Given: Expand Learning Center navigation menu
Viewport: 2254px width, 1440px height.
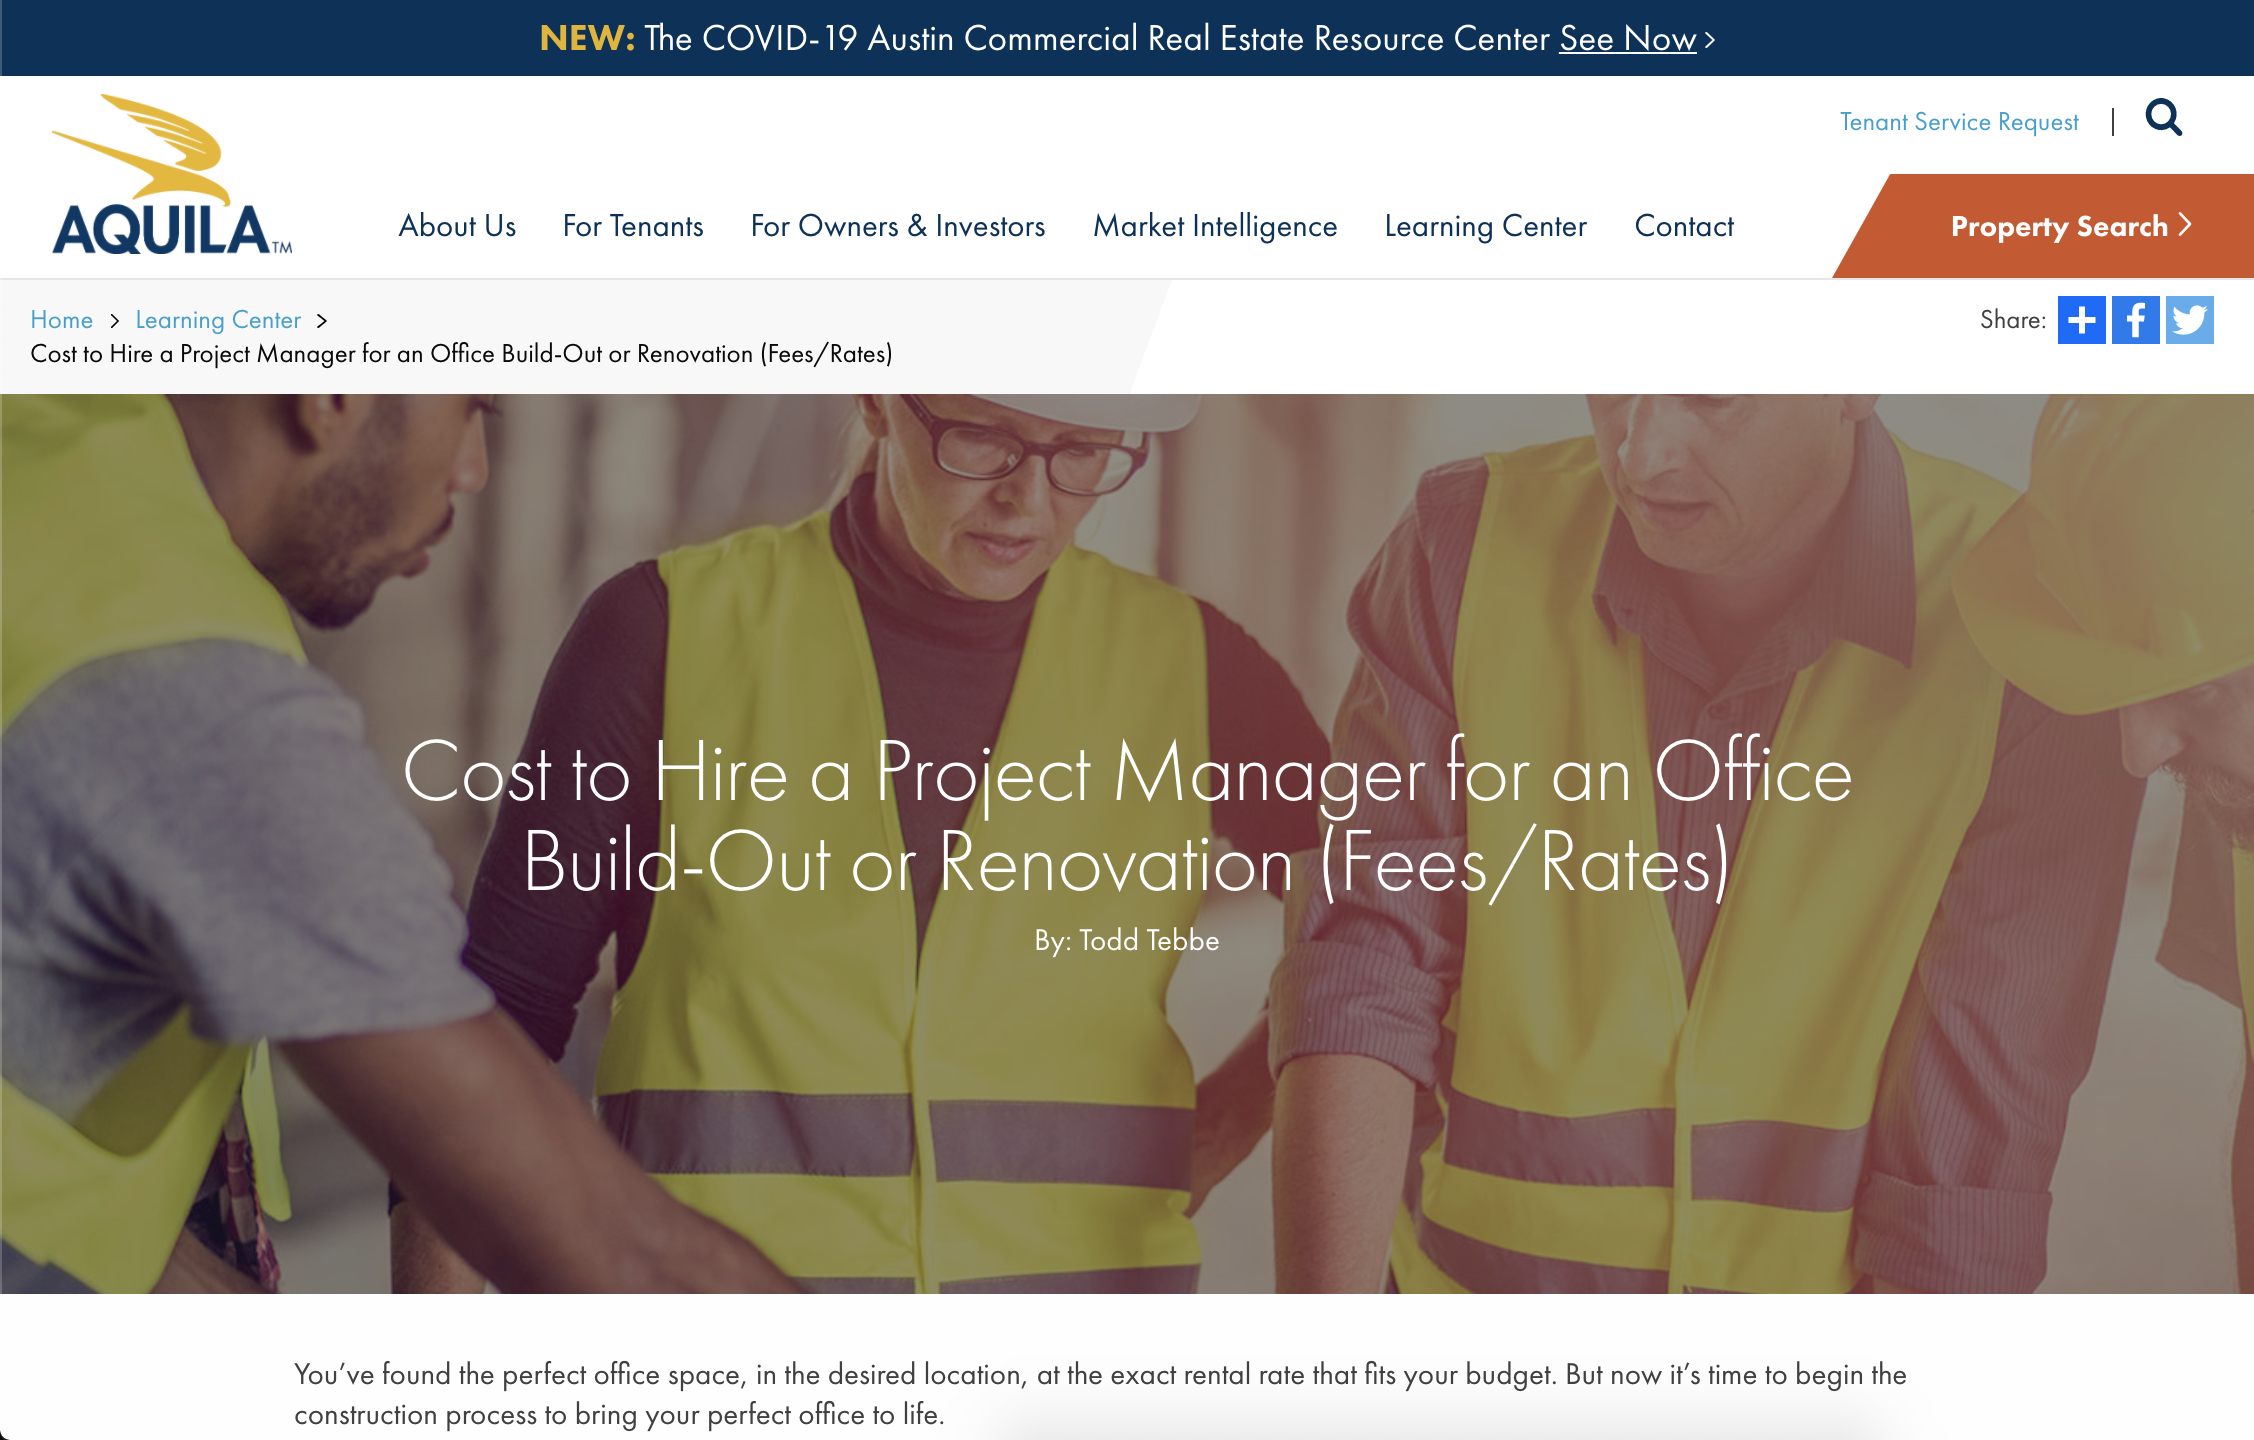Looking at the screenshot, I should [x=1485, y=226].
